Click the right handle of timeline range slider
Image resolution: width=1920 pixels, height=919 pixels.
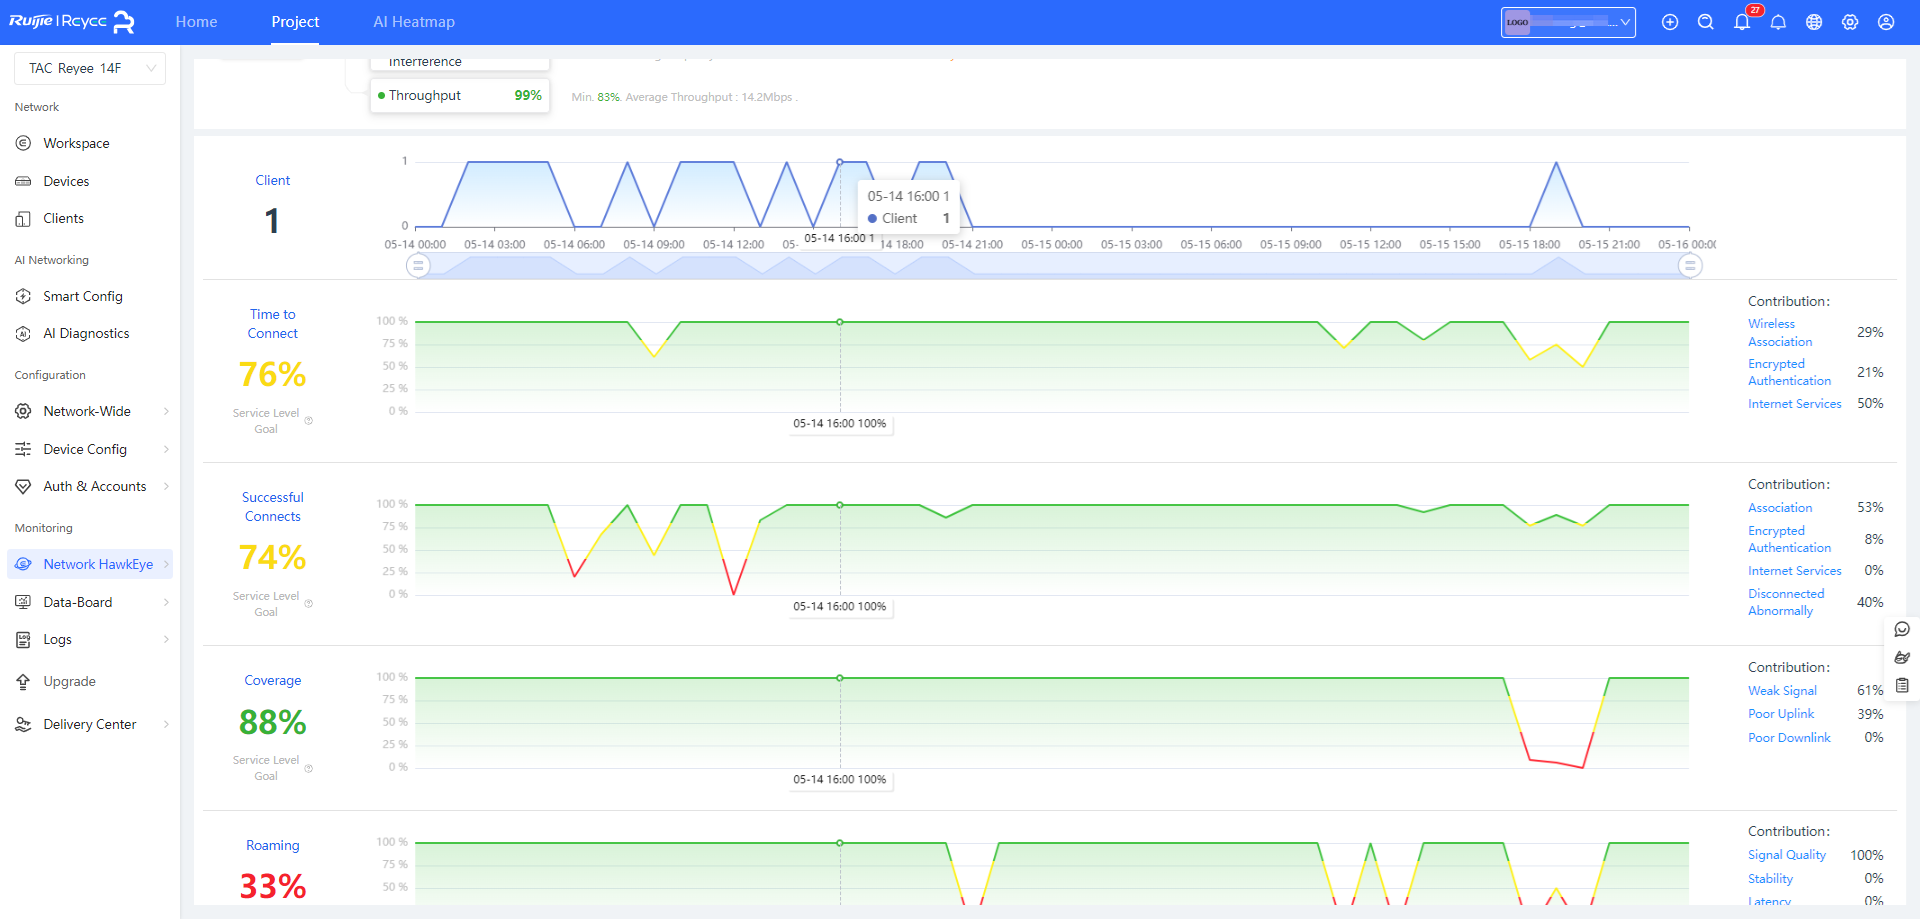coord(1689,266)
